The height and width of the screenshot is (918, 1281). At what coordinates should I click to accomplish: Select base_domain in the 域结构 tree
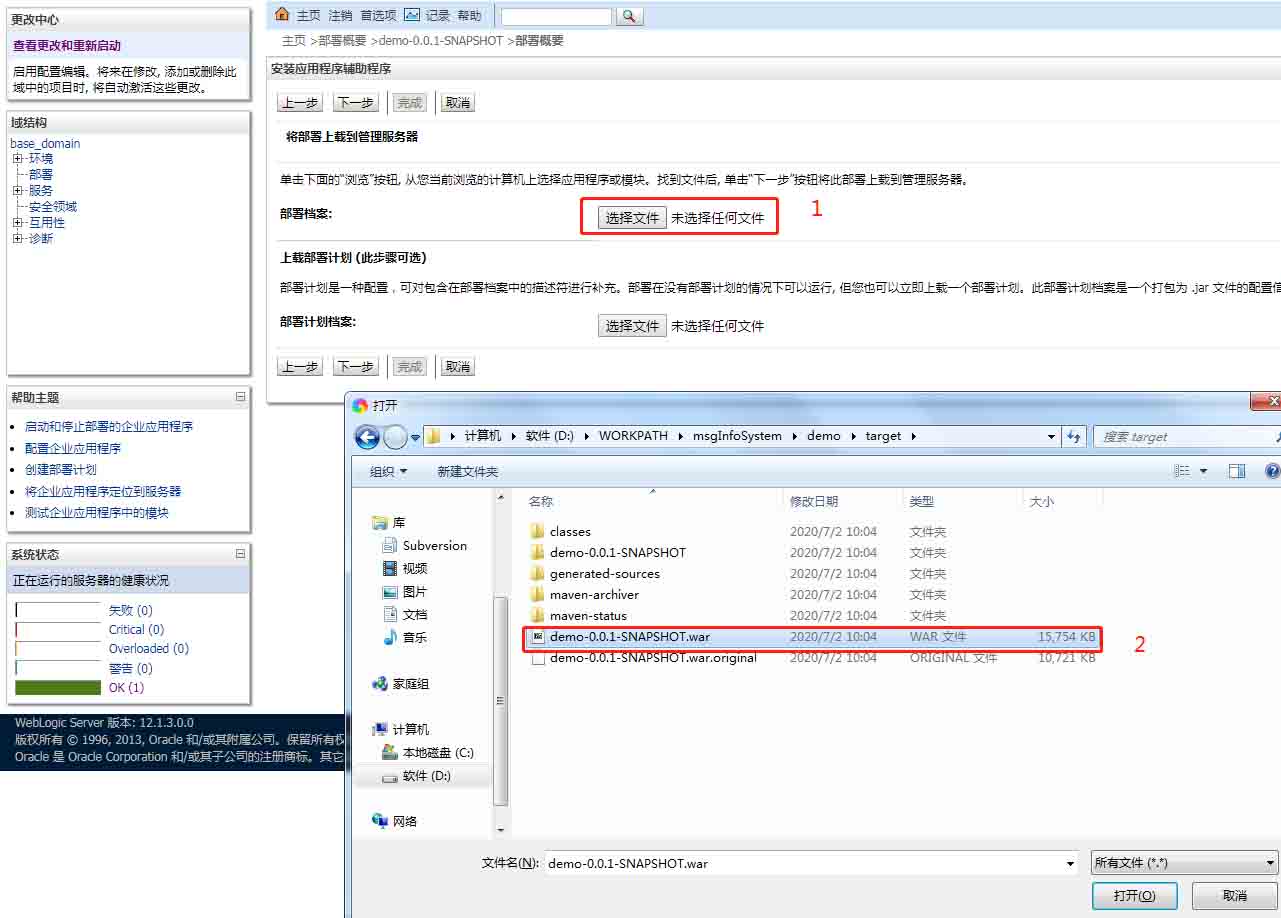pyautogui.click(x=45, y=143)
